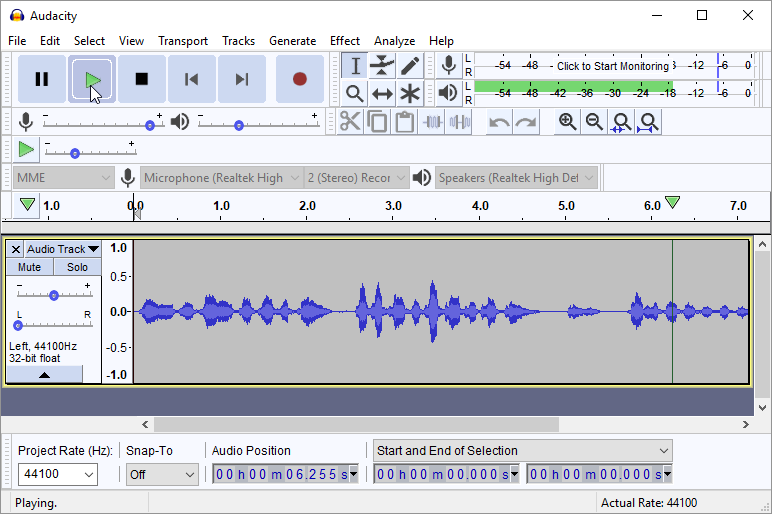Solo the Audio Track
Screen dimensions: 772x514
(x=77, y=267)
